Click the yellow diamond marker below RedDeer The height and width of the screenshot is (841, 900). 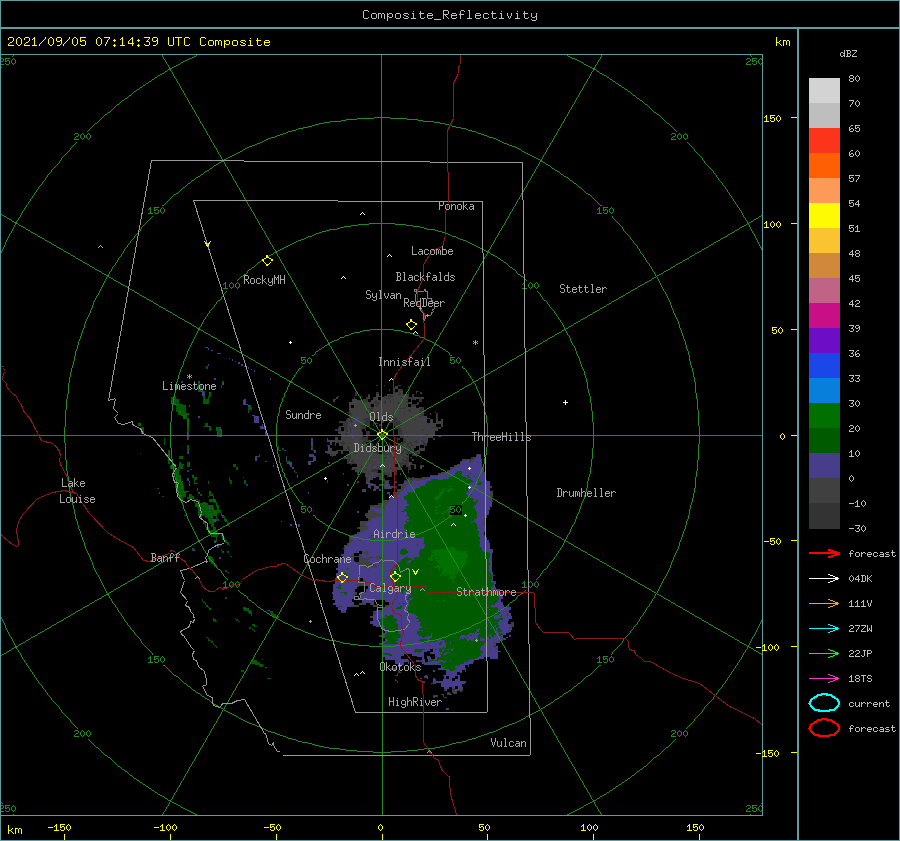(412, 325)
